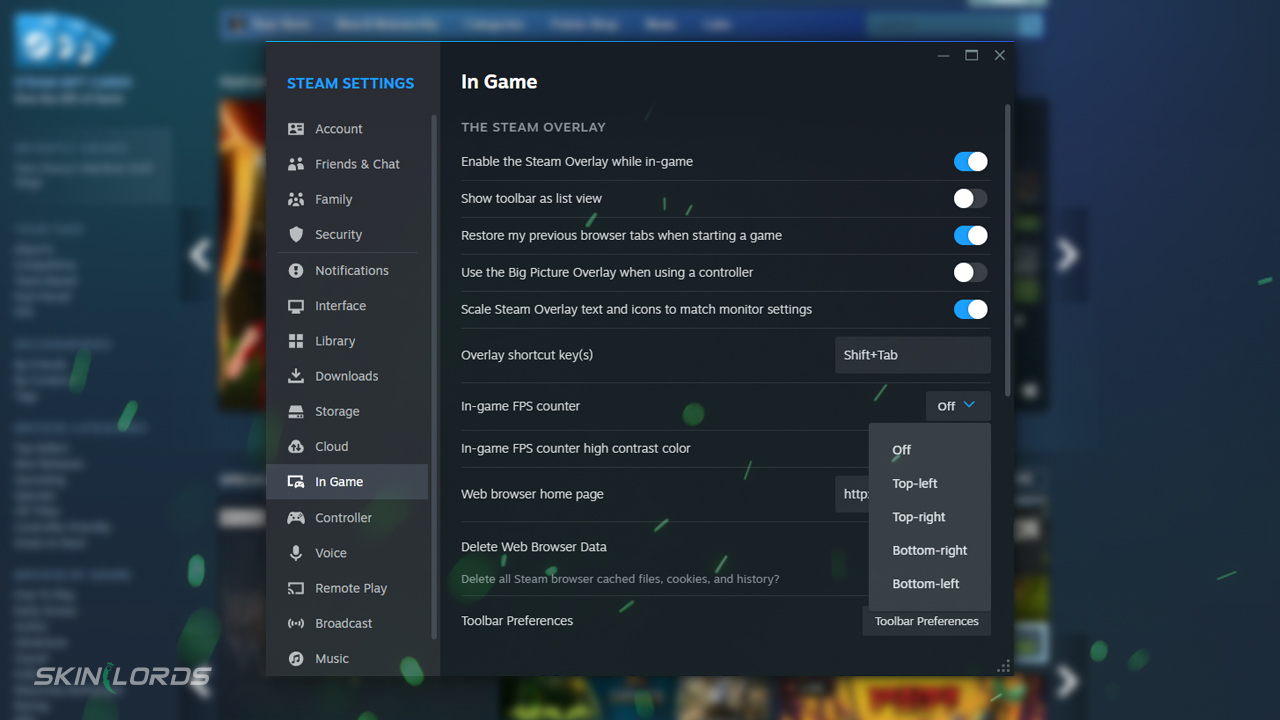Enable Show toolbar as list view
Screen dimensions: 1280x720
(970, 199)
